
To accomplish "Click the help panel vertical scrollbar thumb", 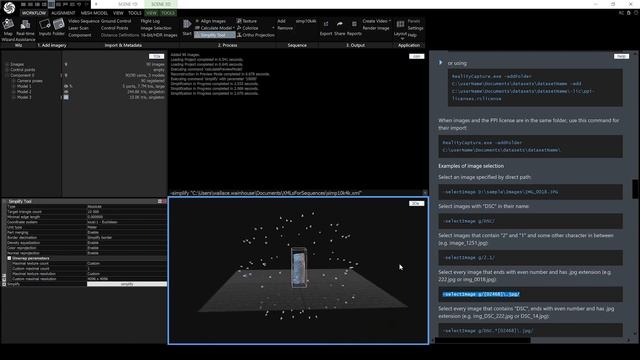I will 635,189.
